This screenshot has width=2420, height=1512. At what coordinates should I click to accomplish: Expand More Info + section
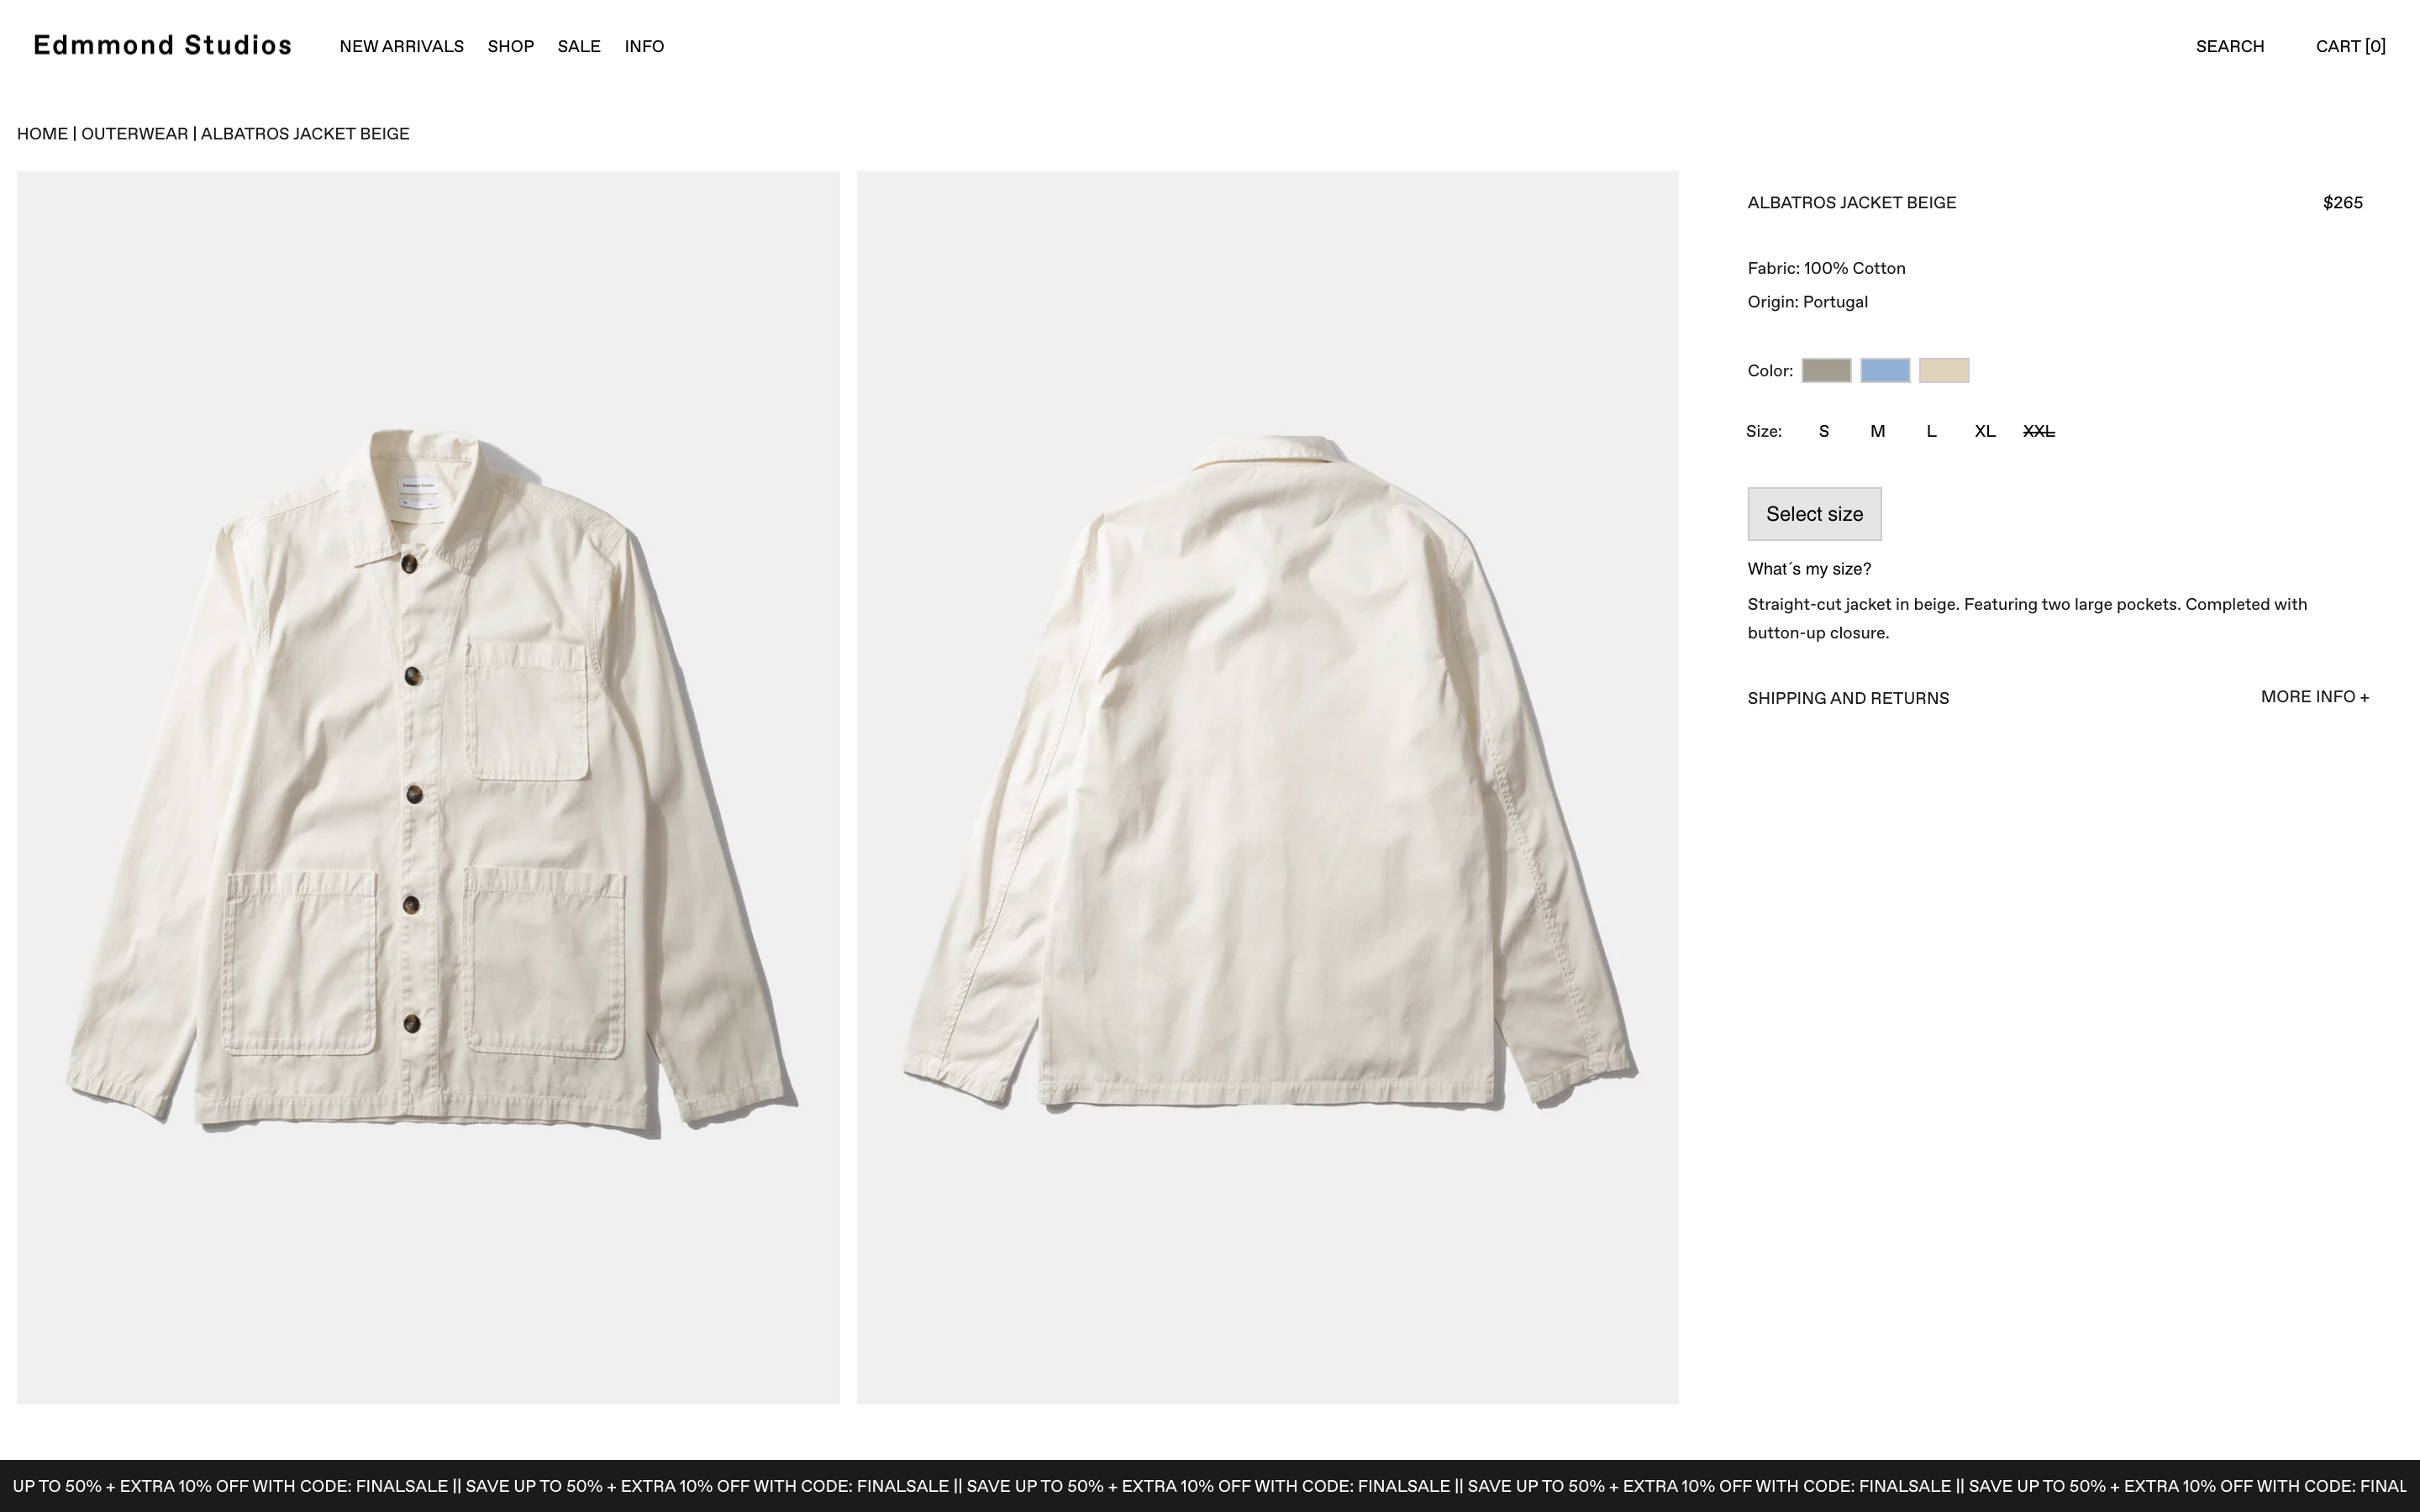2314,697
